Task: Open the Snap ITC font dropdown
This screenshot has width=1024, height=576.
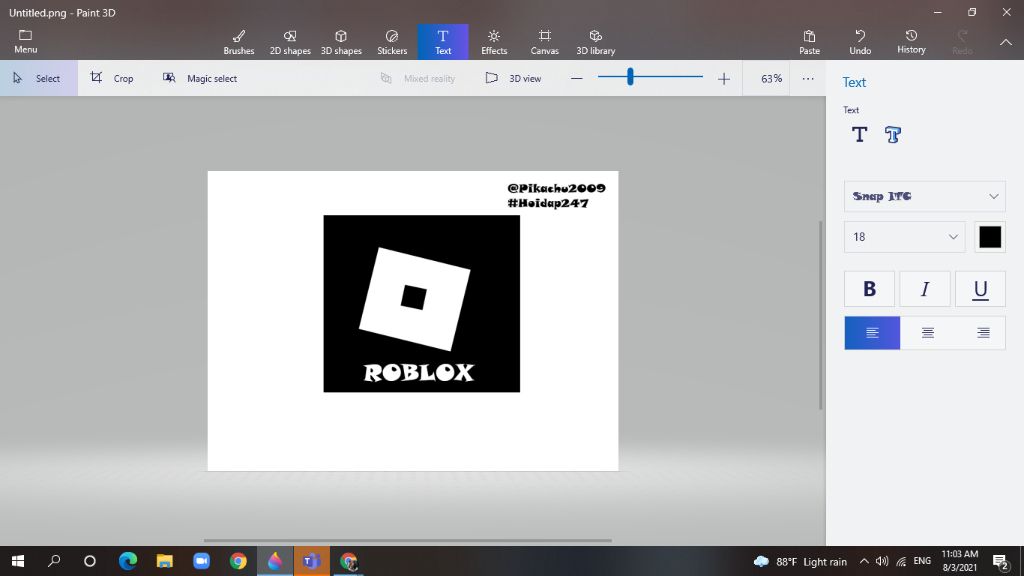Action: 925,196
